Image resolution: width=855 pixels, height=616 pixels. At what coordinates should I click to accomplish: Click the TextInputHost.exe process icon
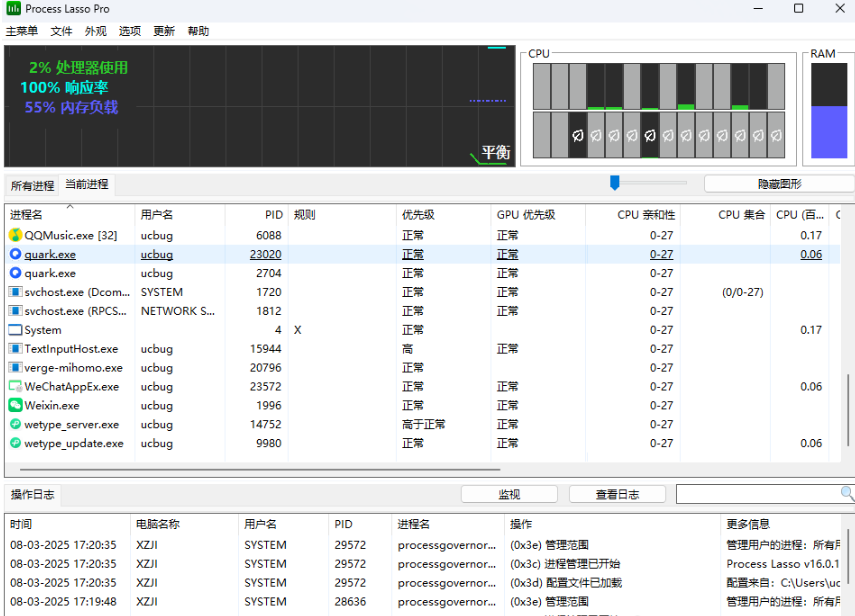point(16,348)
